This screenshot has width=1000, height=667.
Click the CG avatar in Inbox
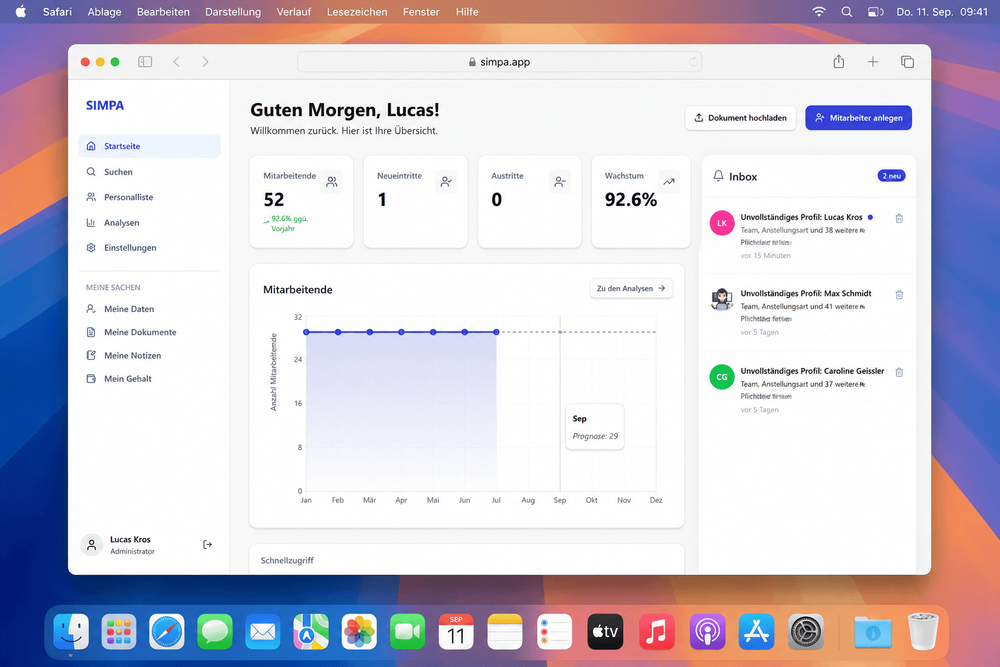722,377
